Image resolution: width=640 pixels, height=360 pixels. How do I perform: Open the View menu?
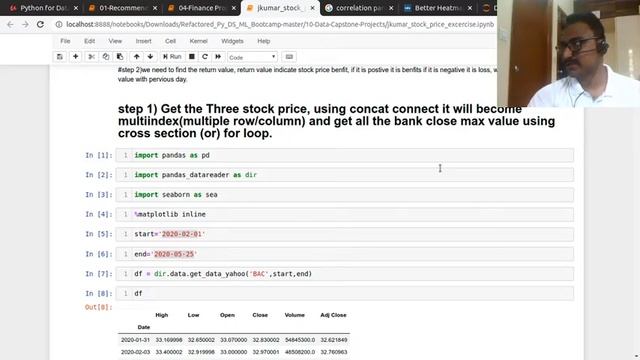115,41
